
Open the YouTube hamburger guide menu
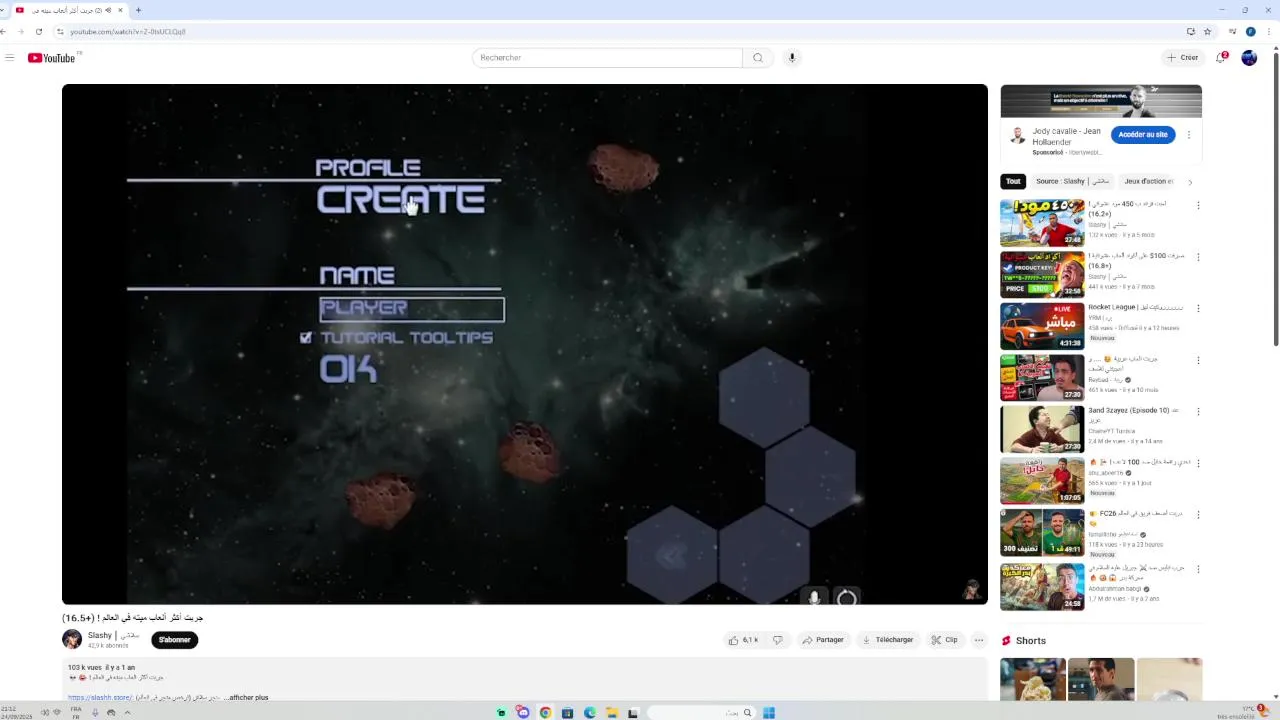10,58
